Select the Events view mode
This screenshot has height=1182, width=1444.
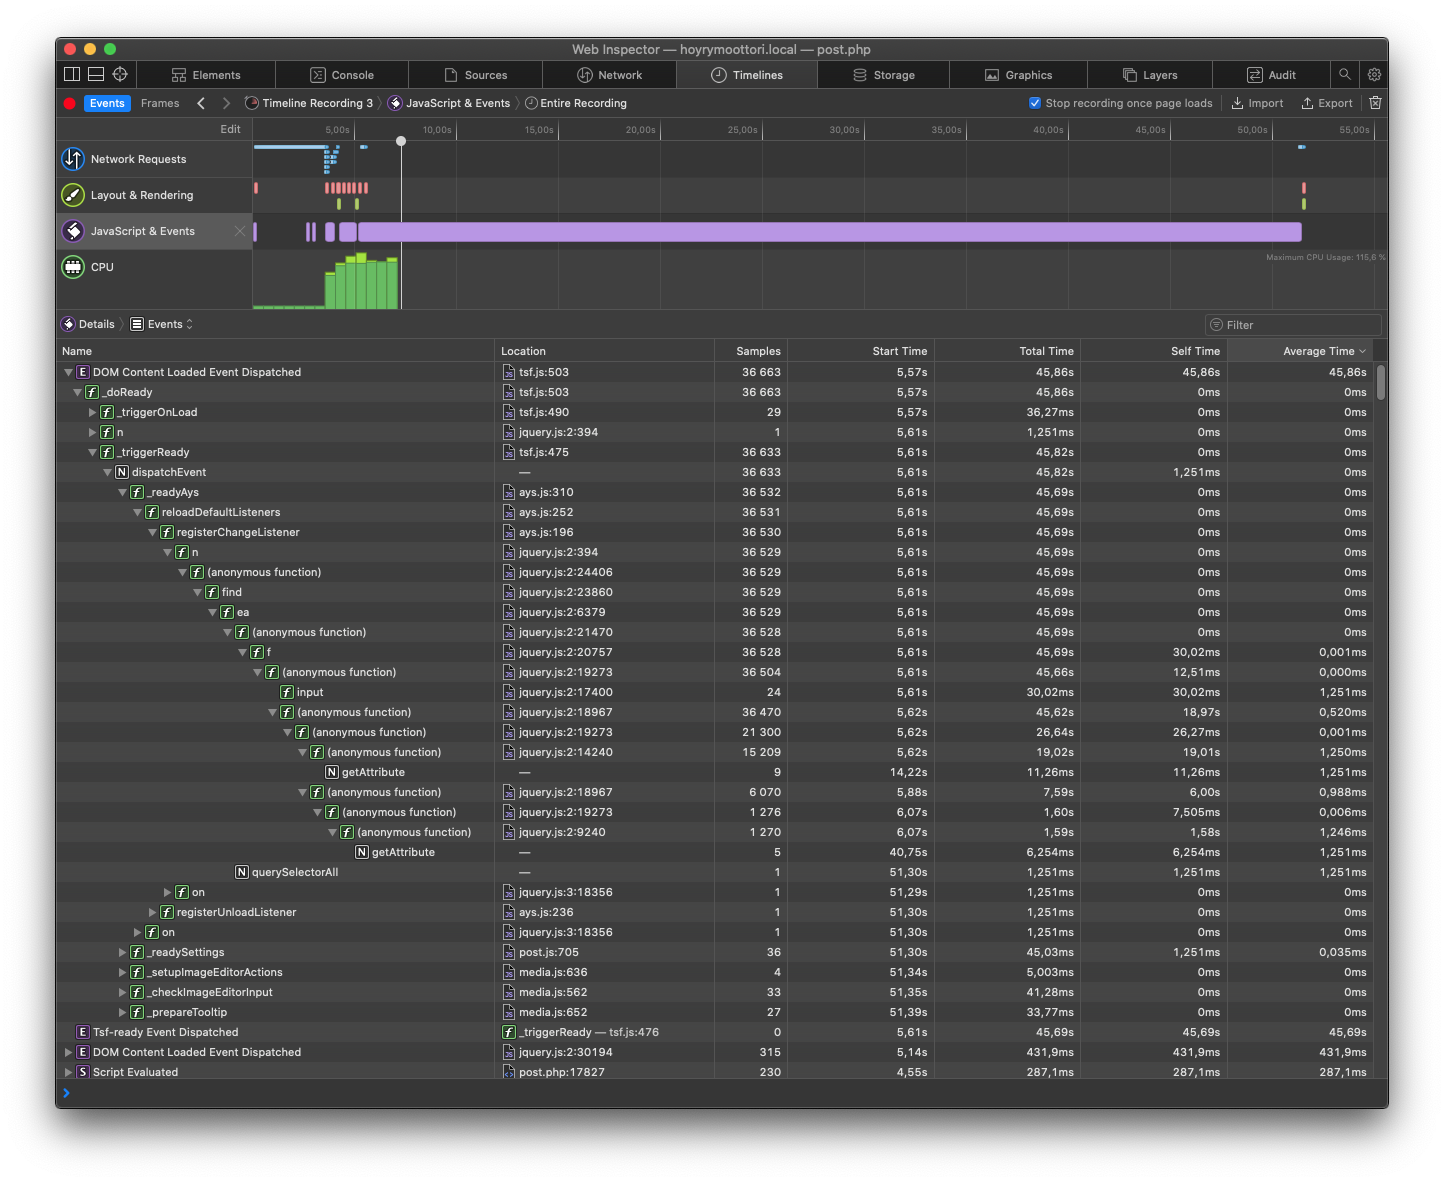(x=107, y=103)
